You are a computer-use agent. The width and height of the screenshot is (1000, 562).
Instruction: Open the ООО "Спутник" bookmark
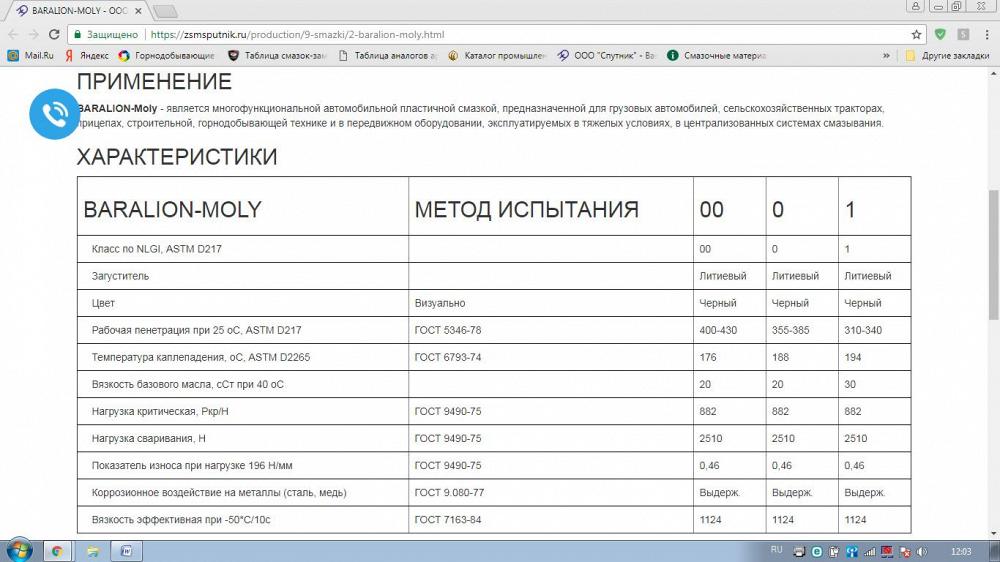tap(607, 55)
